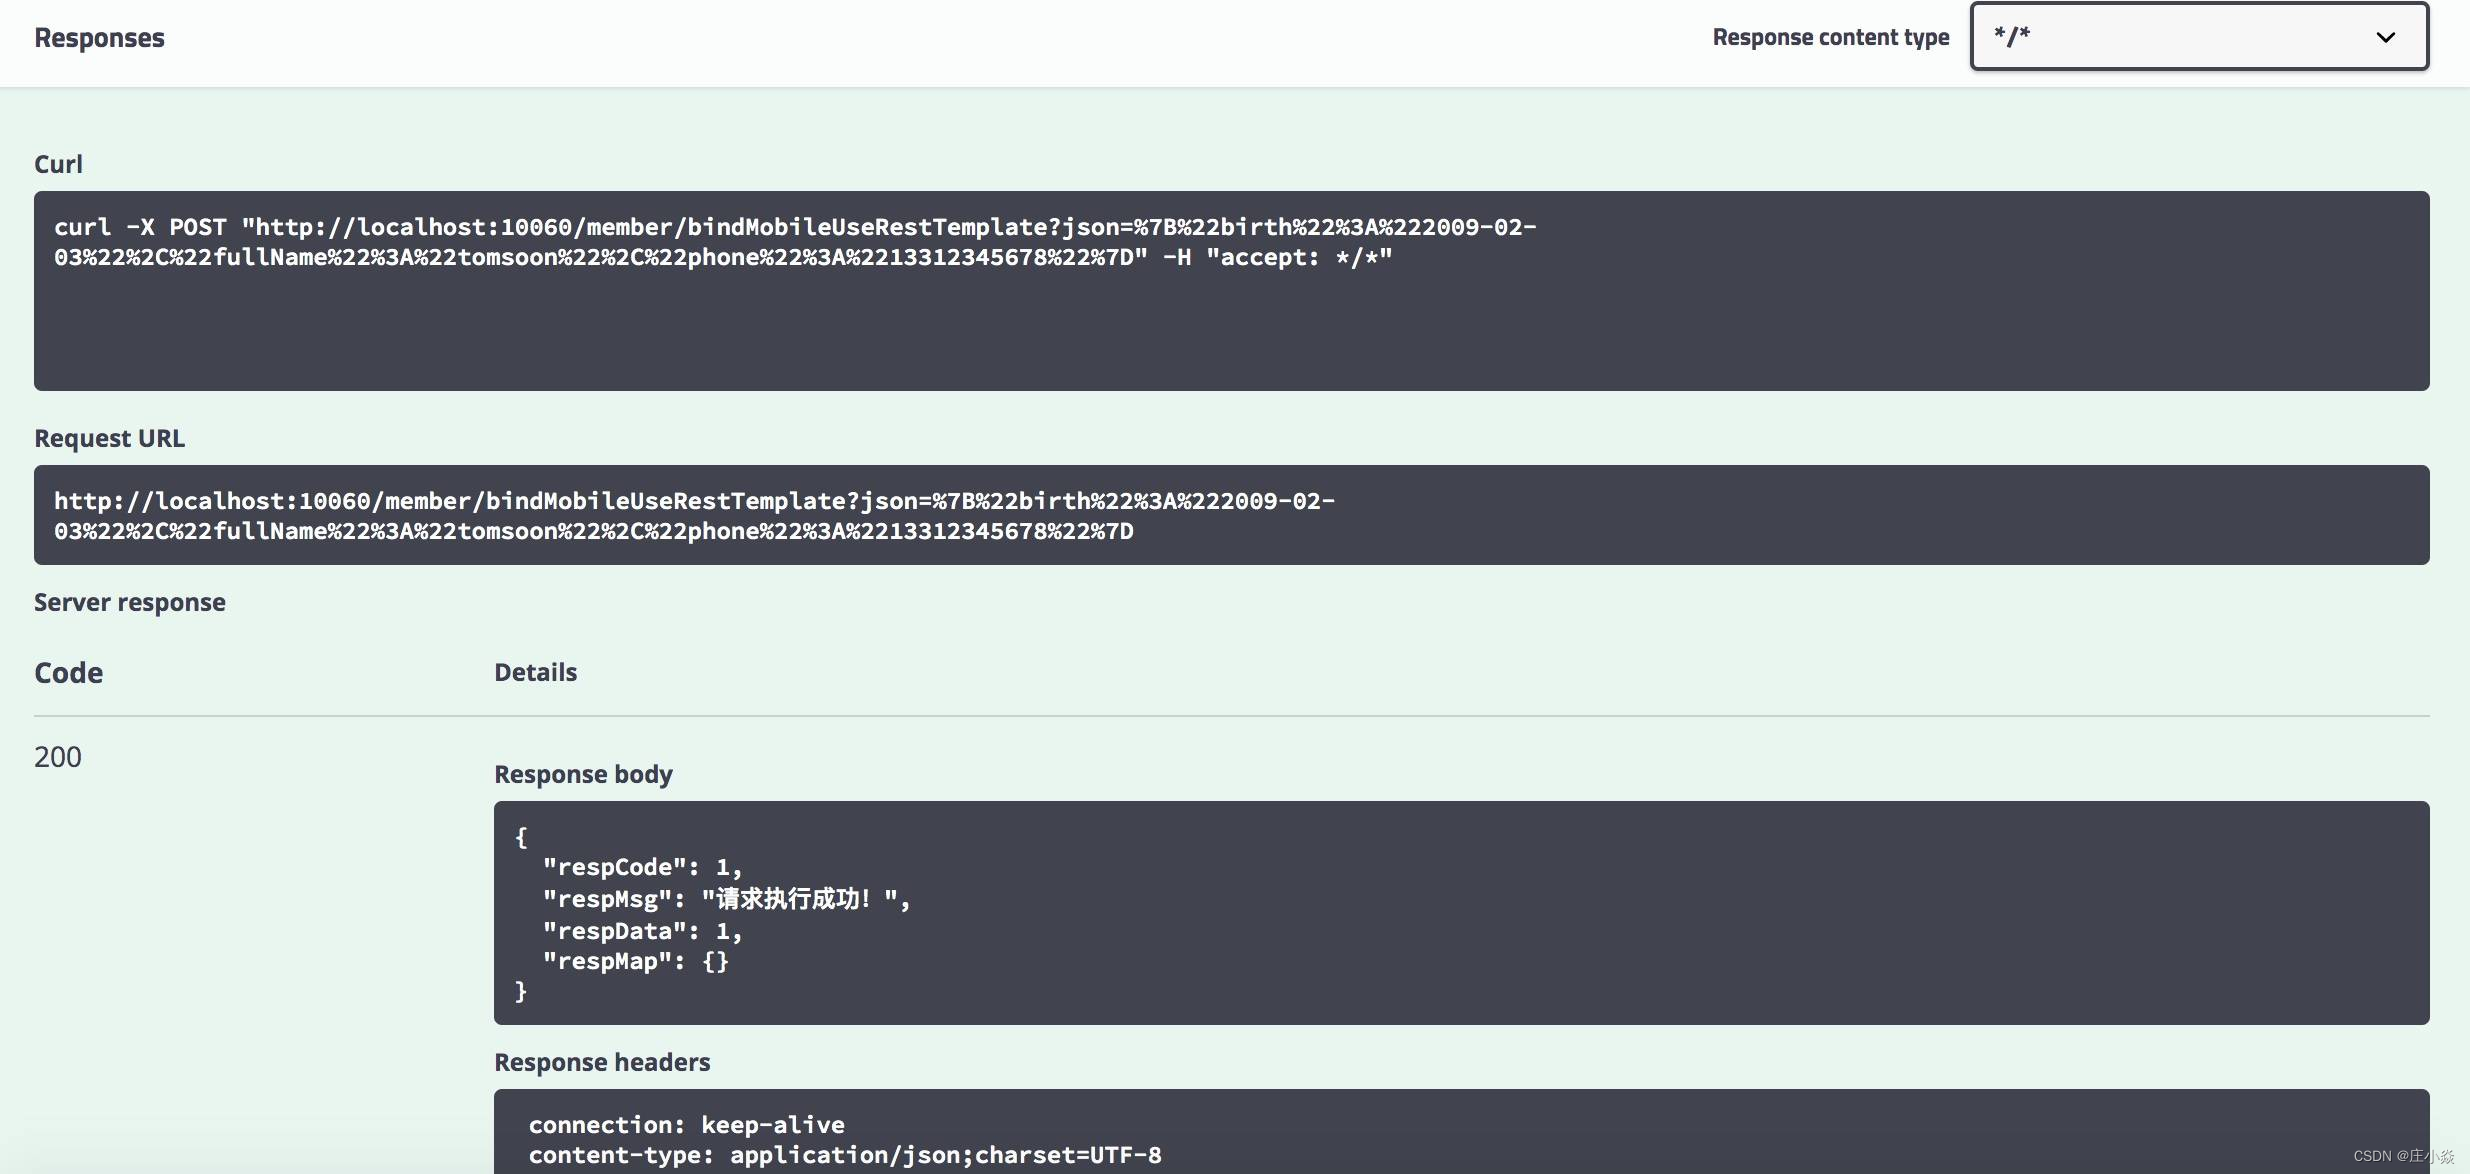Click the 200 response code
Image resolution: width=2470 pixels, height=1174 pixels.
[58, 757]
